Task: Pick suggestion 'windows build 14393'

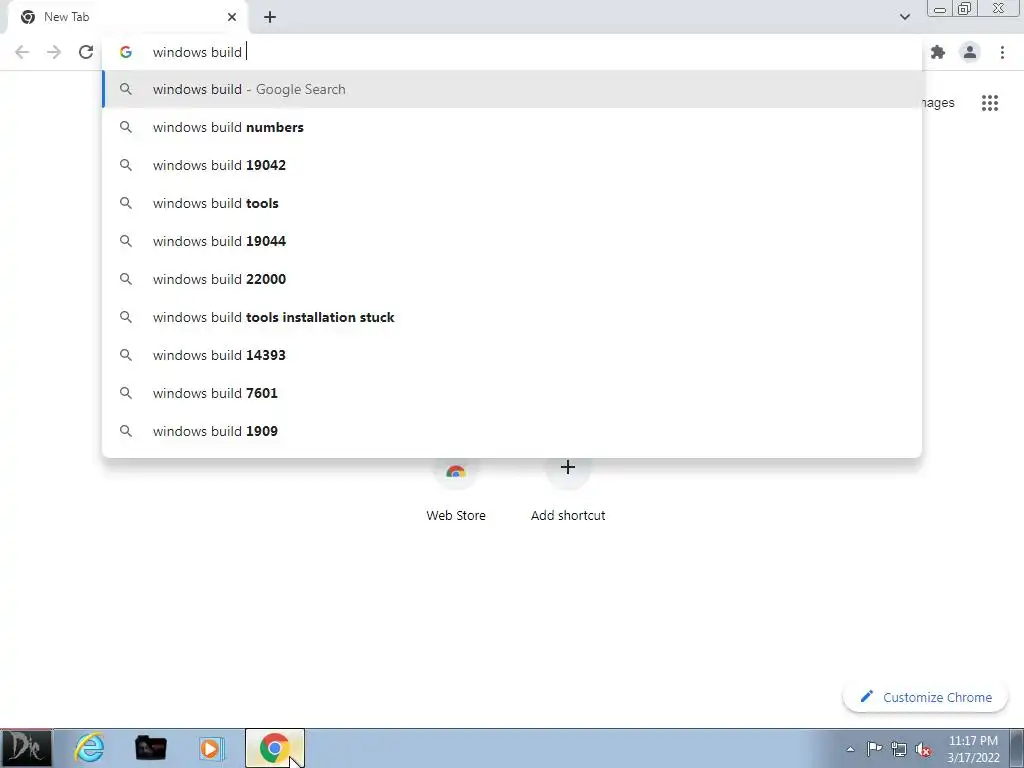Action: [x=512, y=355]
